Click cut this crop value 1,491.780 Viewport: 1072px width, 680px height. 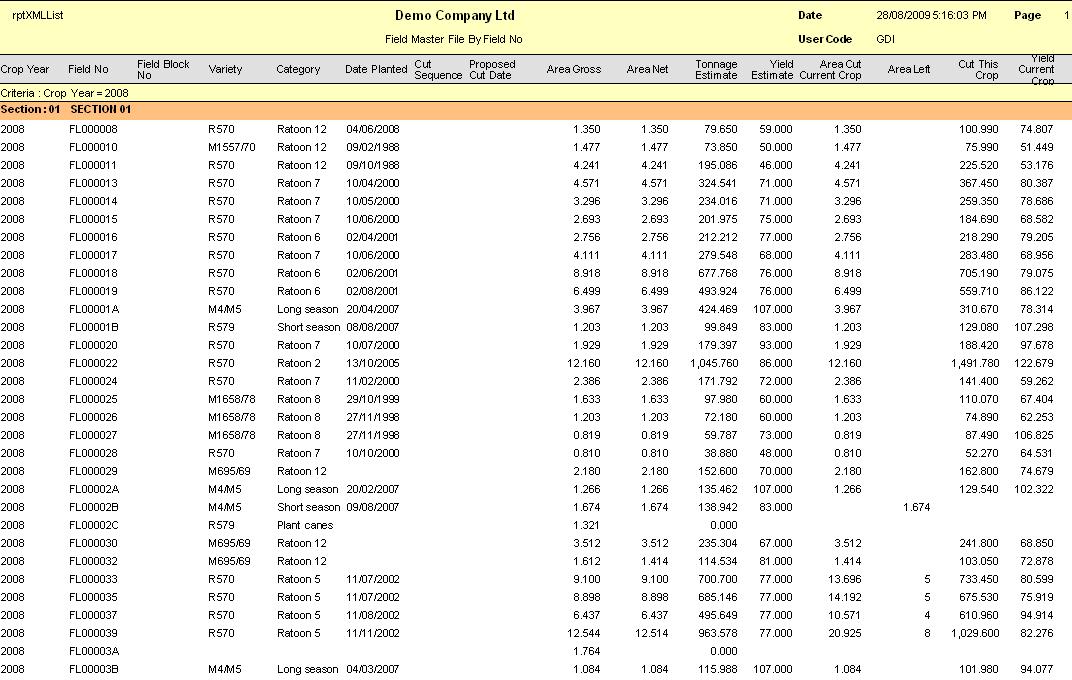975,363
